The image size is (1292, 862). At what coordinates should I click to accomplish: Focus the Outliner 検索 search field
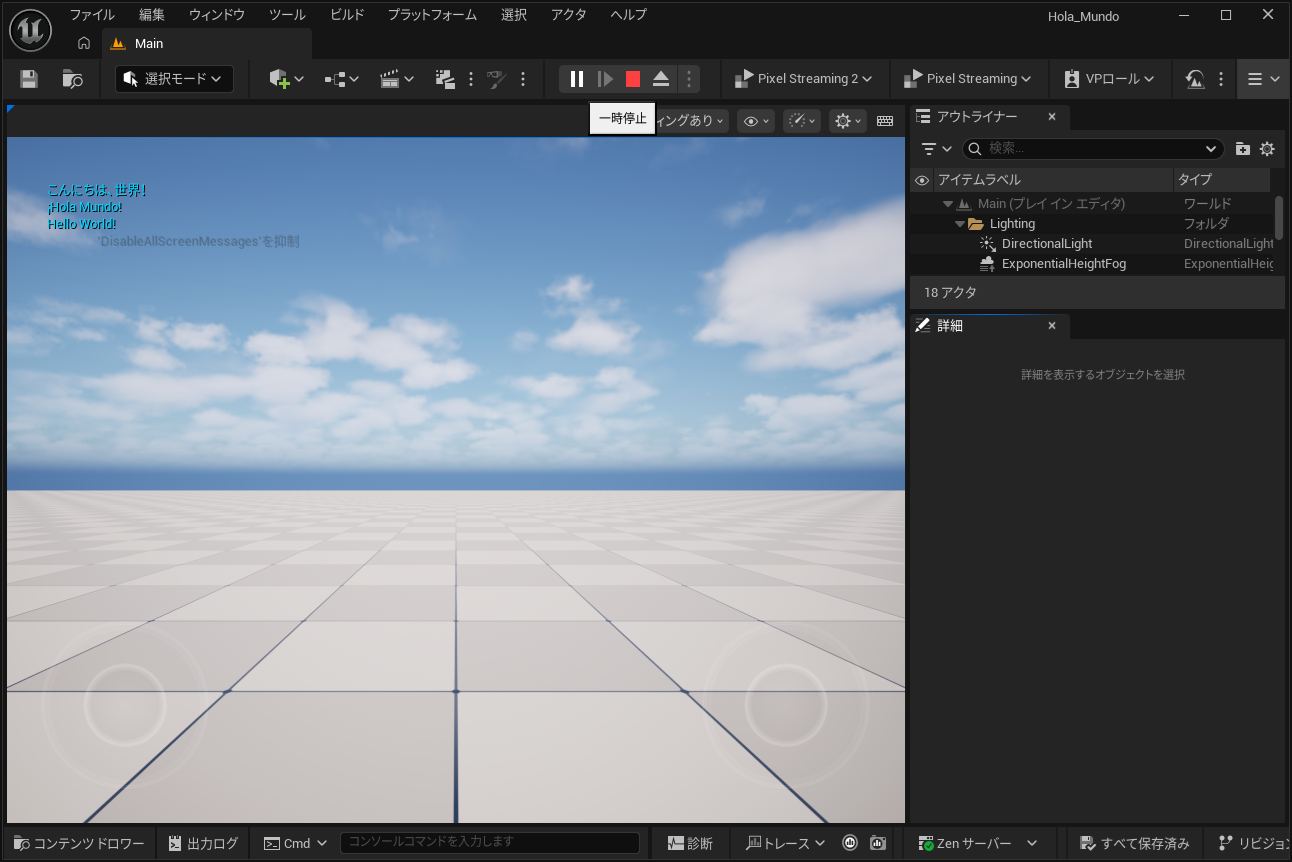click(x=1093, y=149)
